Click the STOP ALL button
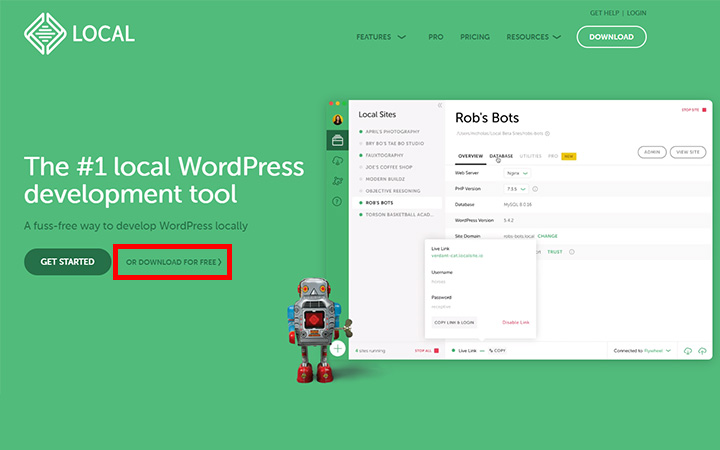720x450 pixels. click(x=427, y=351)
